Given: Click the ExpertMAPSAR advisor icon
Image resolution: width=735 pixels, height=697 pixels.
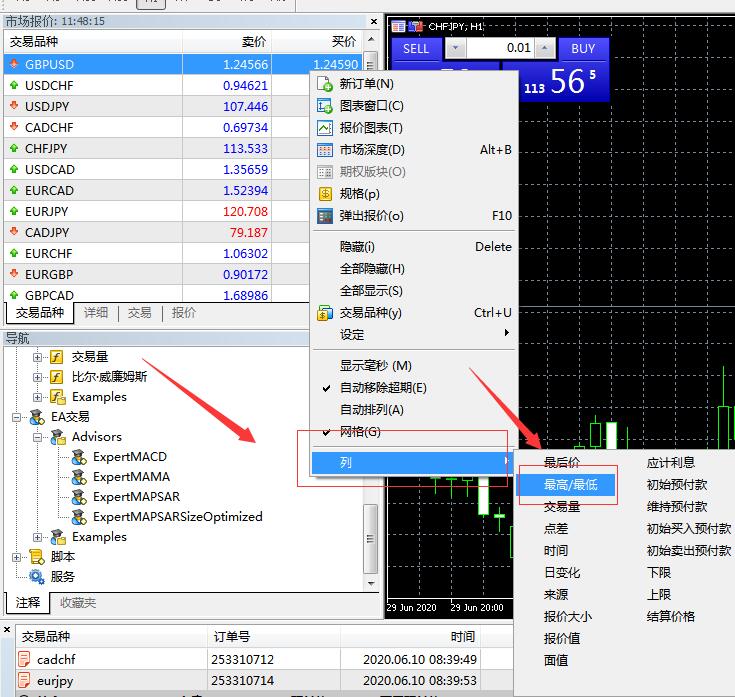Looking at the screenshot, I should (79, 497).
